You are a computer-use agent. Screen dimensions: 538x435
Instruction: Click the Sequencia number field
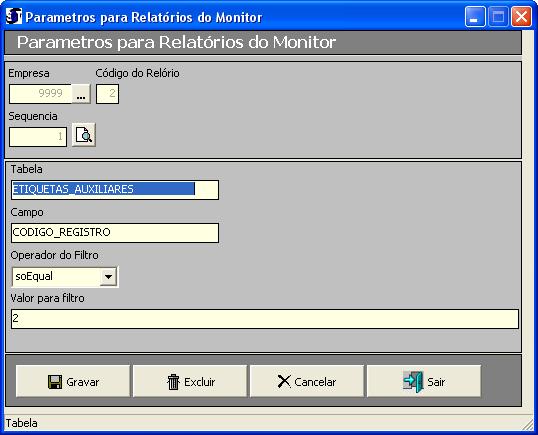[x=38, y=137]
